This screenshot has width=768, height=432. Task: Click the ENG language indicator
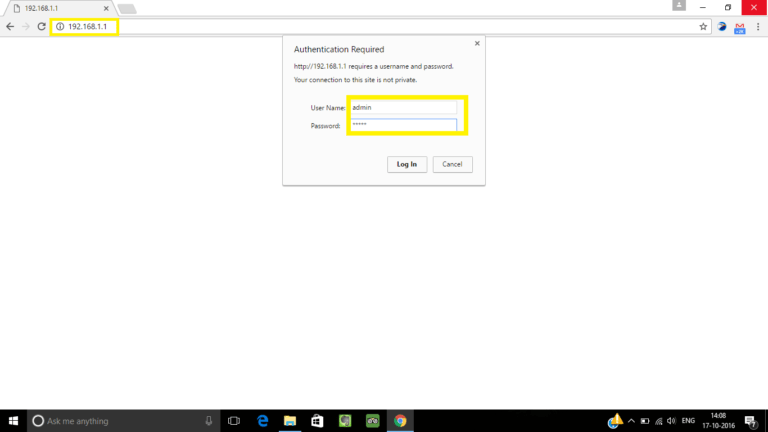click(x=688, y=421)
